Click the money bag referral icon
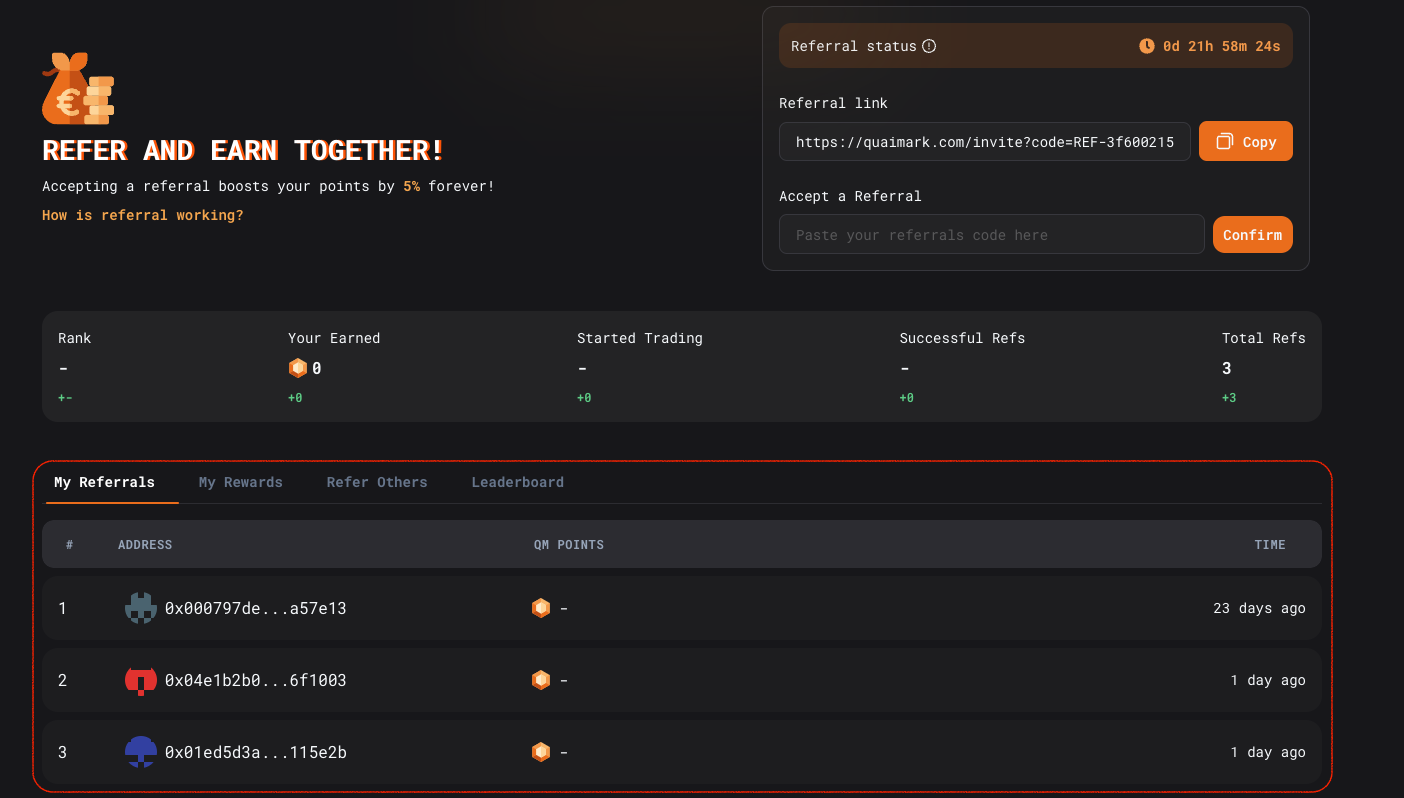The width and height of the screenshot is (1404, 798). 78,89
